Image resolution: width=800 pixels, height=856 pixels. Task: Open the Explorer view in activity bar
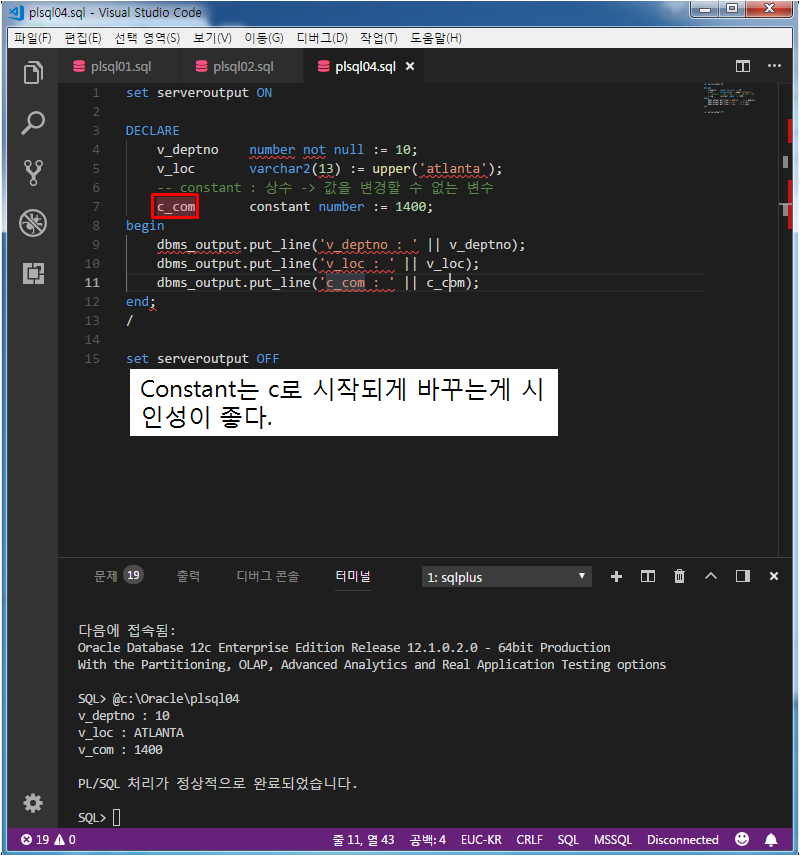click(x=33, y=73)
